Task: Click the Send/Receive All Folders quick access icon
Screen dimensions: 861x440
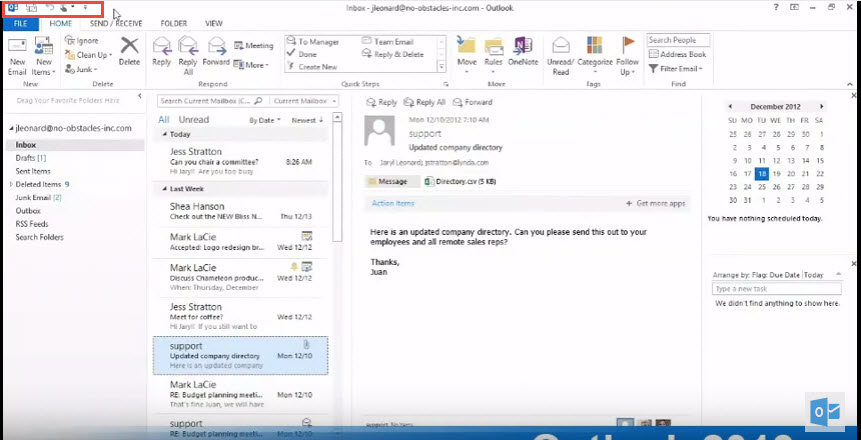Action: (31, 8)
